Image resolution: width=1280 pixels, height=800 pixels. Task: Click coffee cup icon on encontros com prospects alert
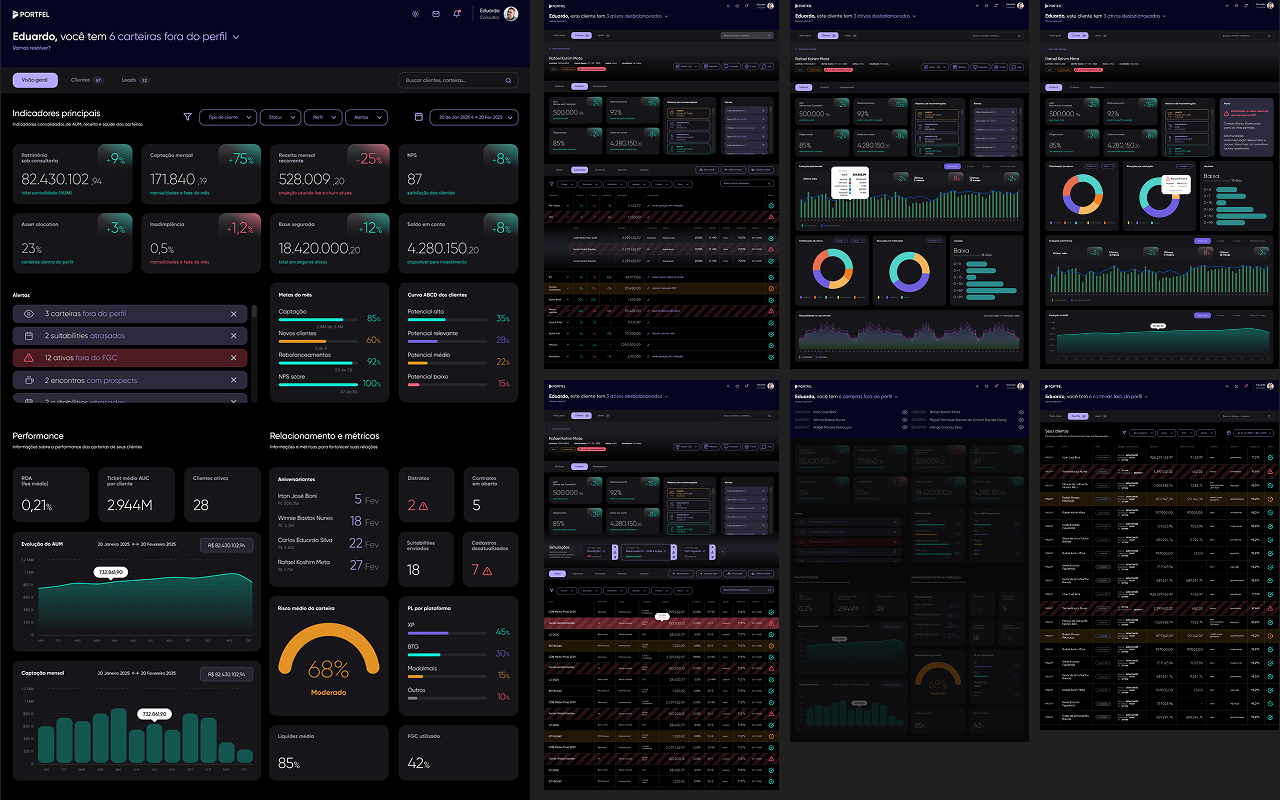pos(28,380)
